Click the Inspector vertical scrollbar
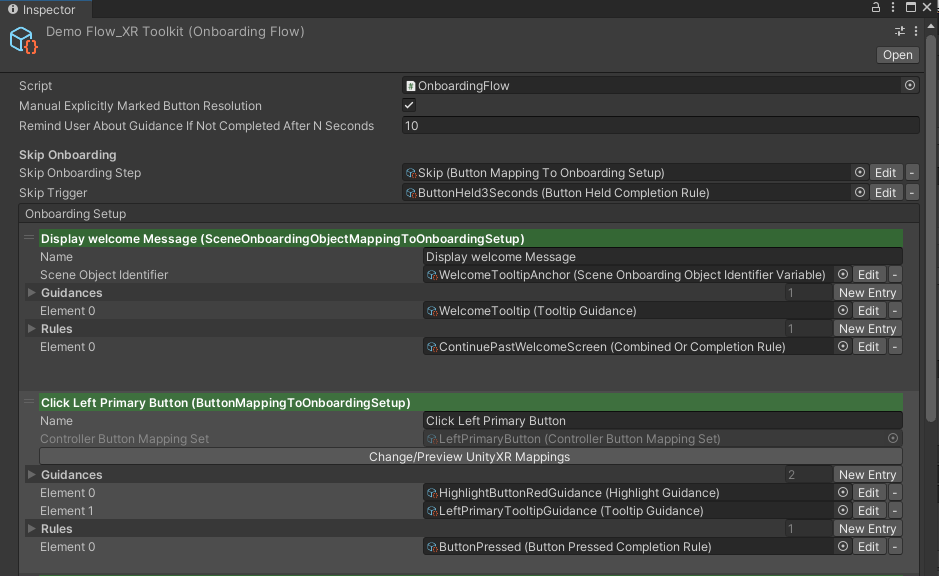Viewport: 939px width, 576px height. tap(931, 228)
